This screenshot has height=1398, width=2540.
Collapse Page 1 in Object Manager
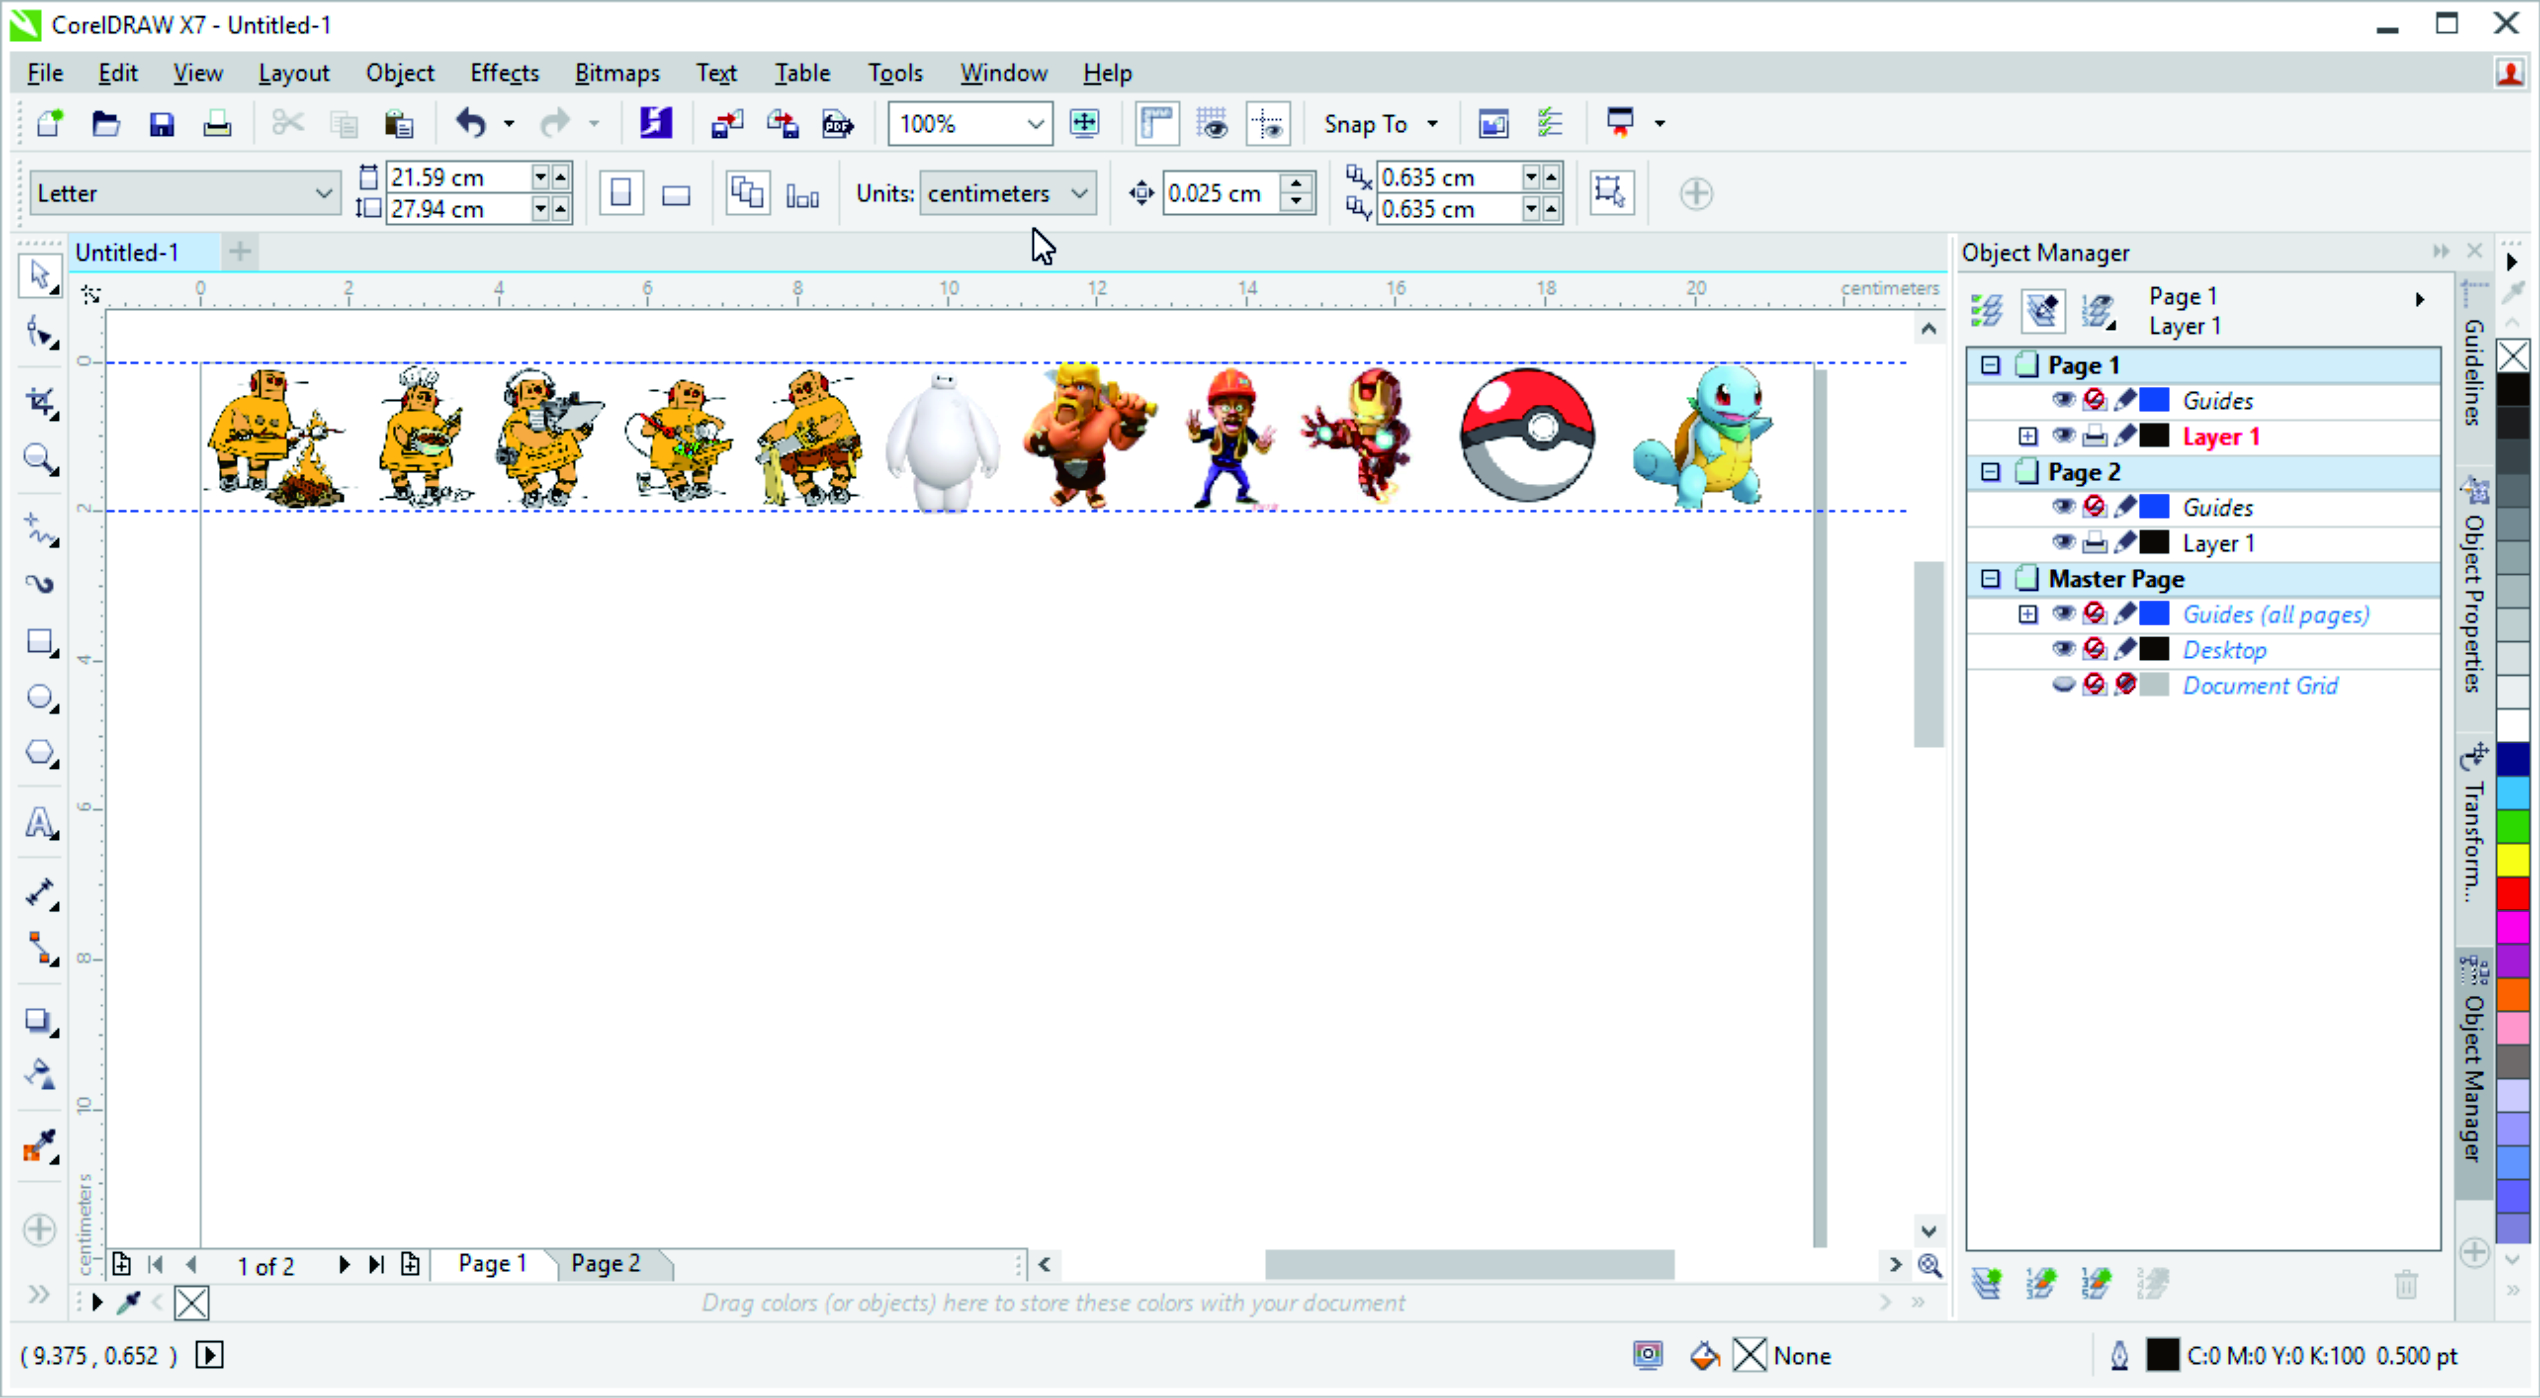1990,365
